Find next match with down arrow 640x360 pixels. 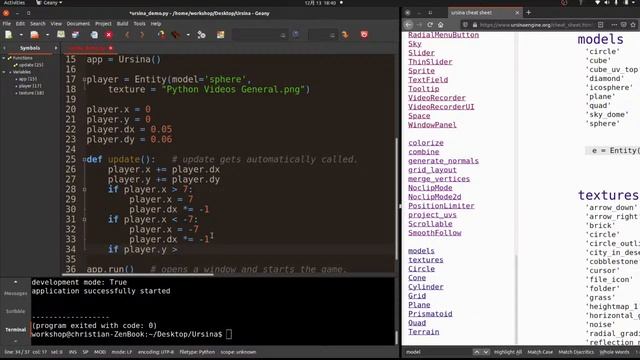point(486,352)
